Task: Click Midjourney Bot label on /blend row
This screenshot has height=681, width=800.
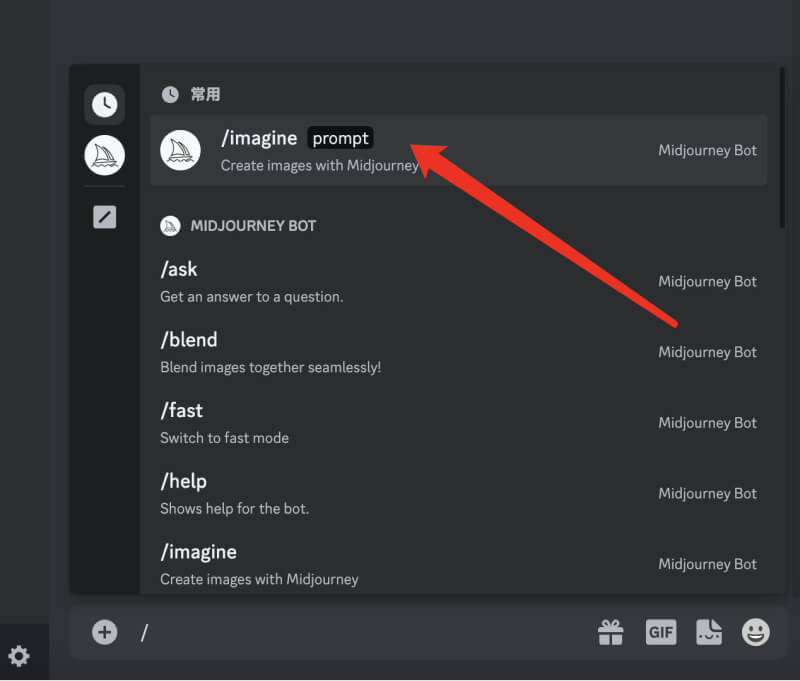Action: click(708, 352)
